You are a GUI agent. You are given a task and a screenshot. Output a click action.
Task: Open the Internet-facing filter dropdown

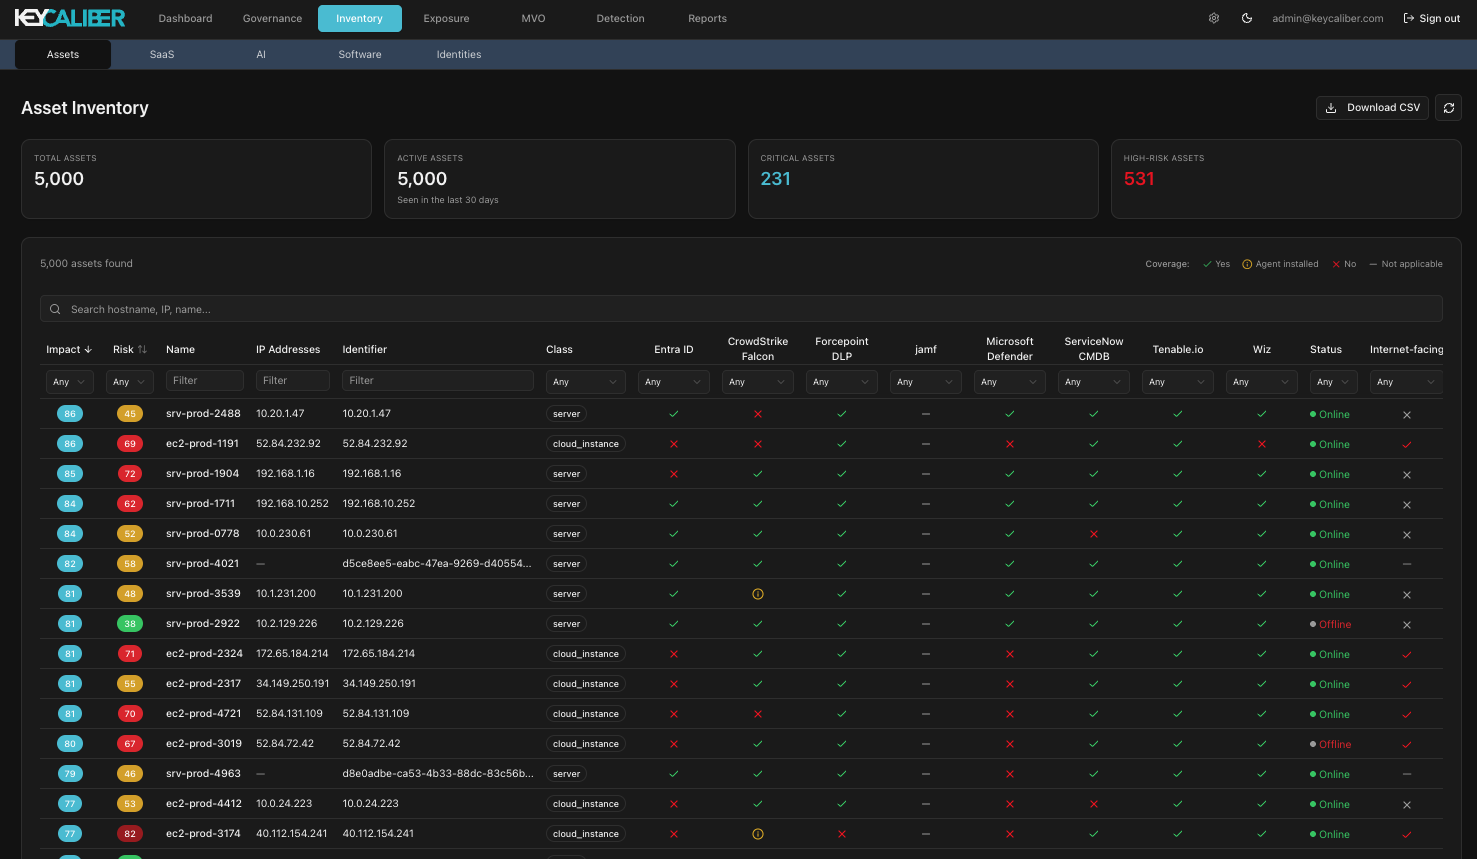coord(1406,382)
